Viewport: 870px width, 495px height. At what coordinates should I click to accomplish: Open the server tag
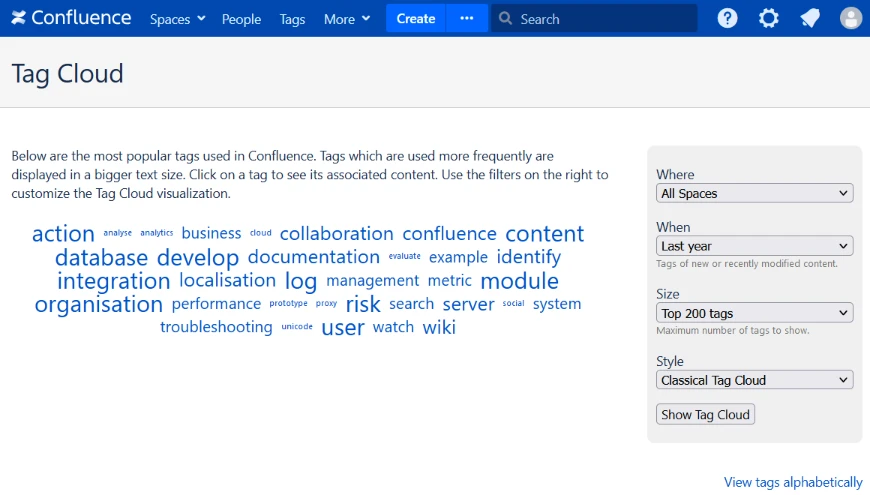[x=468, y=304]
